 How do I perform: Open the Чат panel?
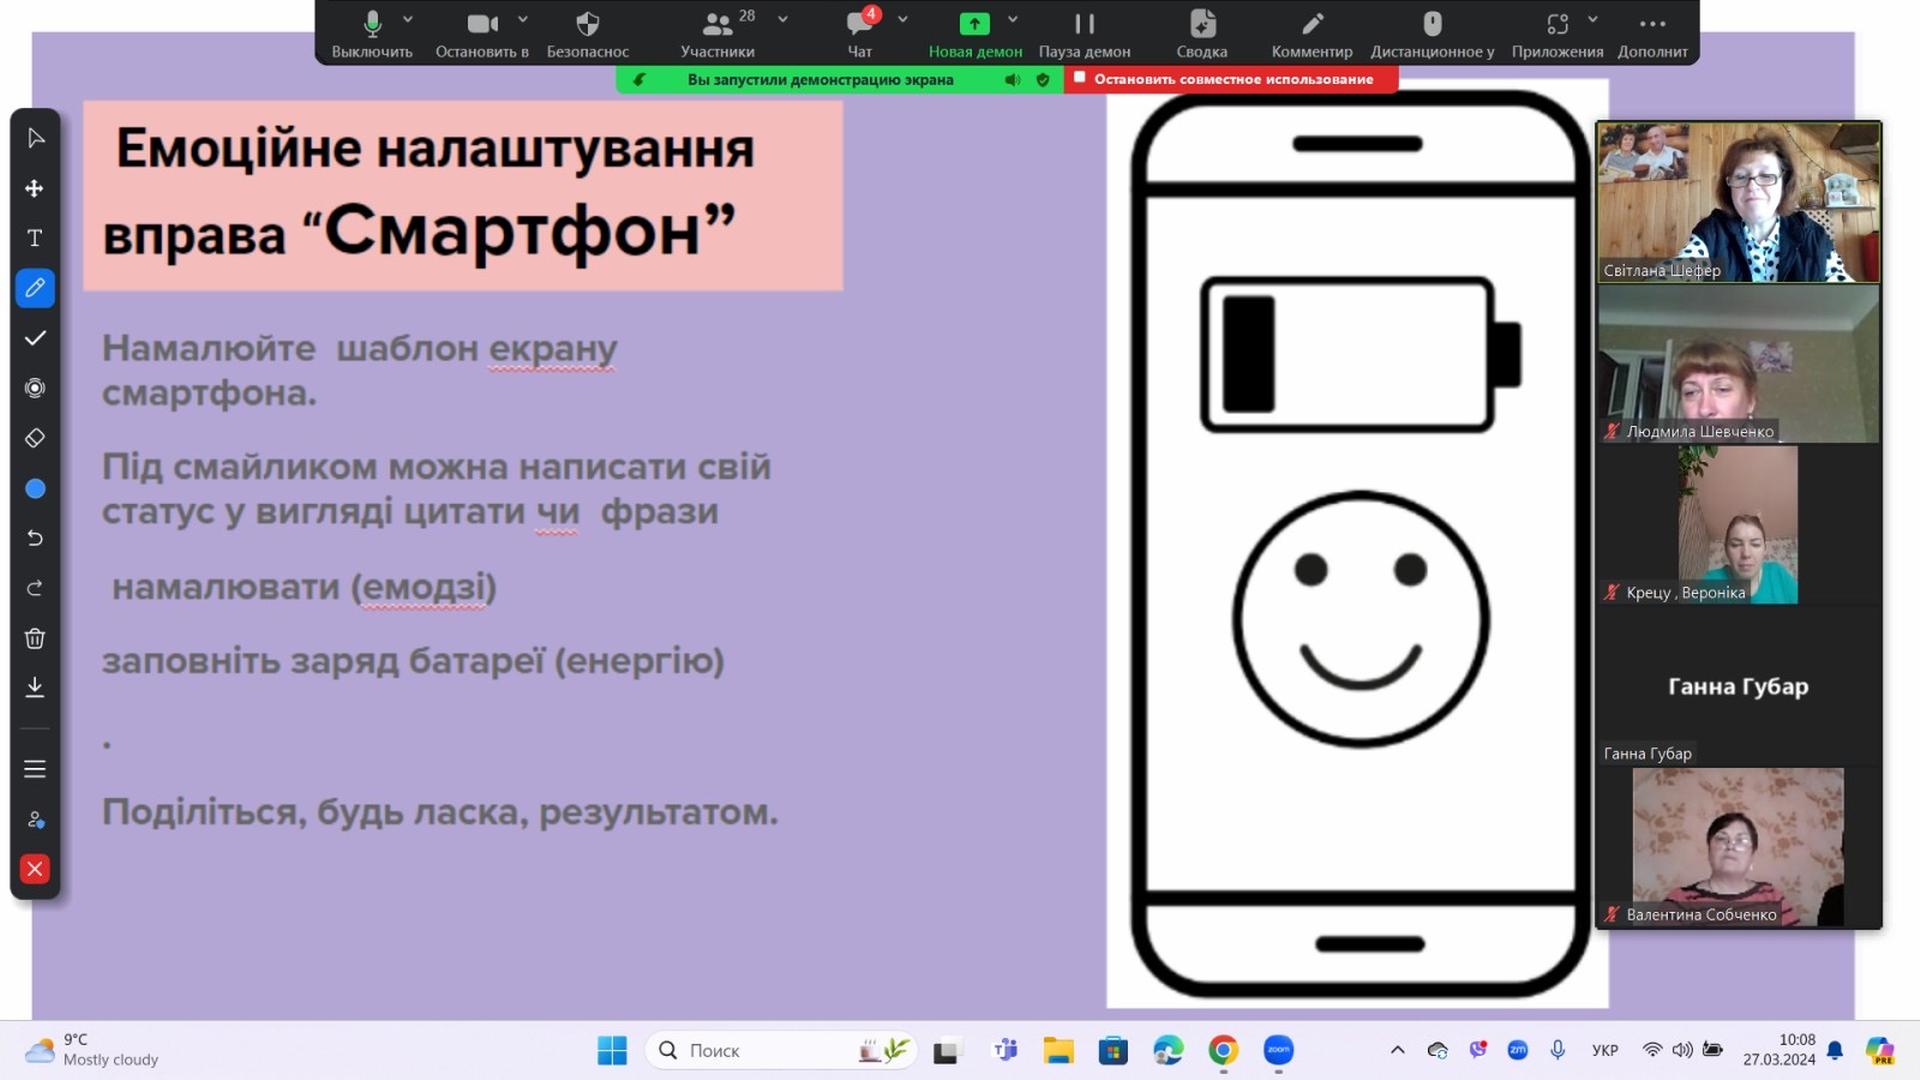pyautogui.click(x=859, y=32)
